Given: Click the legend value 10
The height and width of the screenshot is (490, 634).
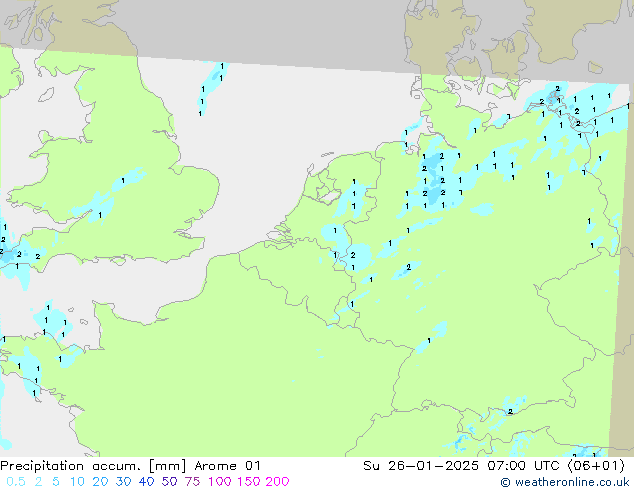Looking at the screenshot, I should 77,482.
